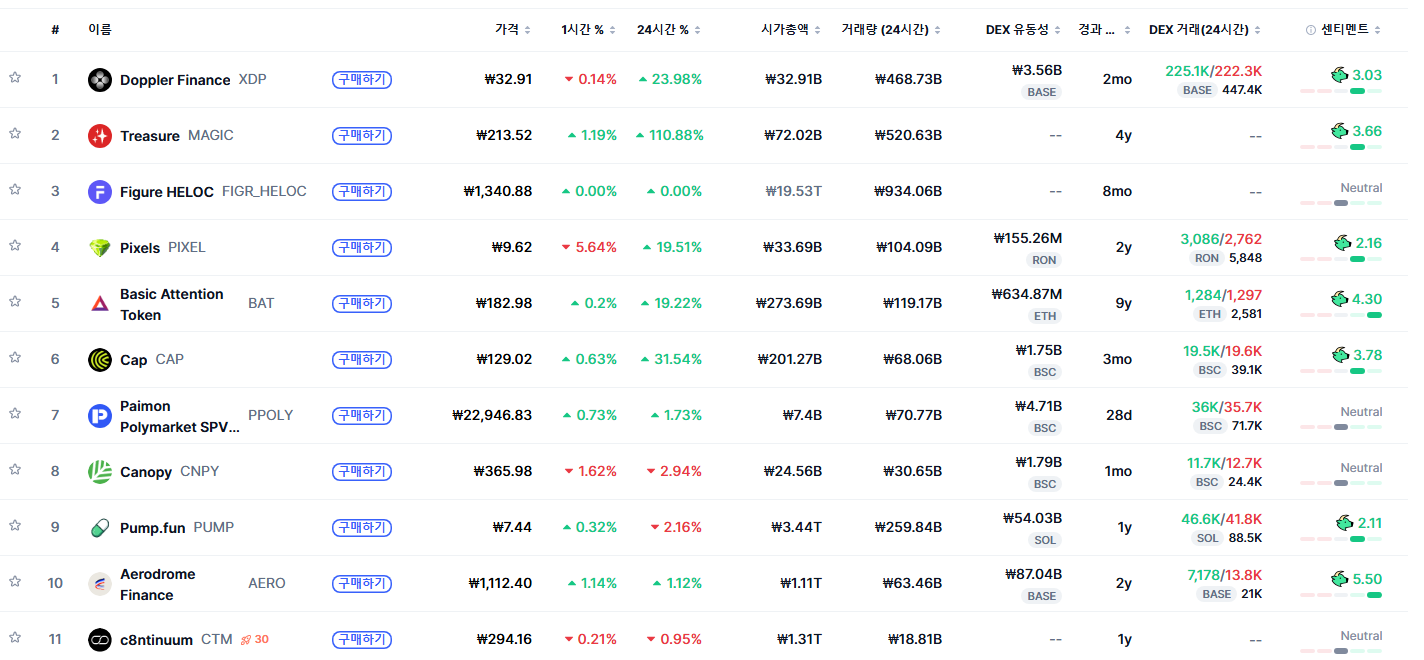Star Doppler Finance to add to watchlist

point(15,78)
